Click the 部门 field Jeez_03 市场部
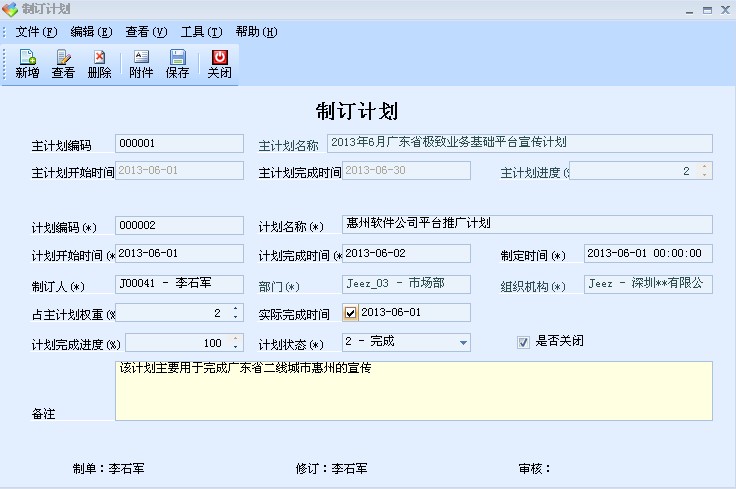This screenshot has height=489, width=736. (406, 284)
